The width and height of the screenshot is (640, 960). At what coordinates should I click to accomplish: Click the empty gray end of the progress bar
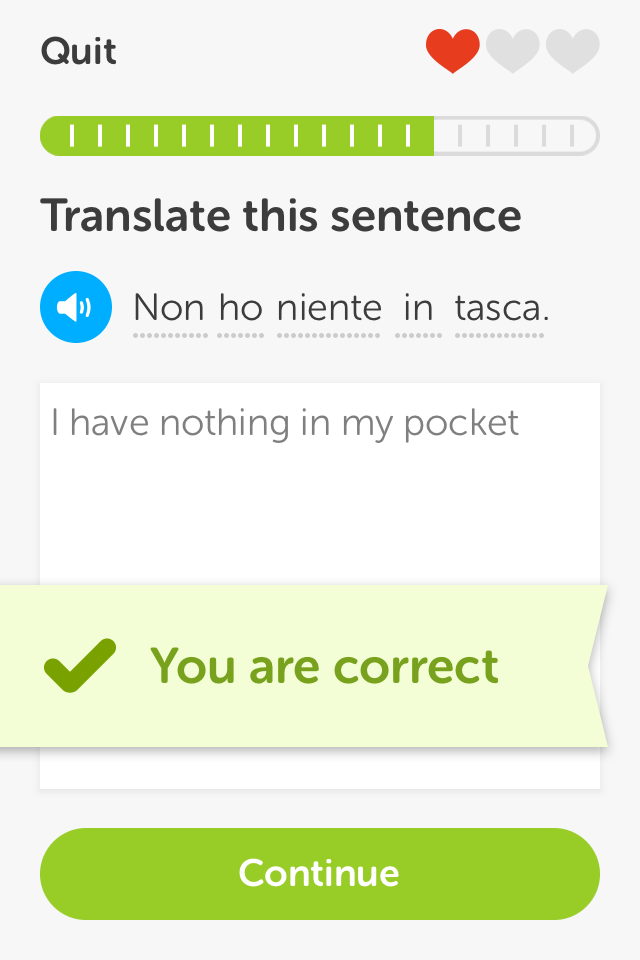516,135
